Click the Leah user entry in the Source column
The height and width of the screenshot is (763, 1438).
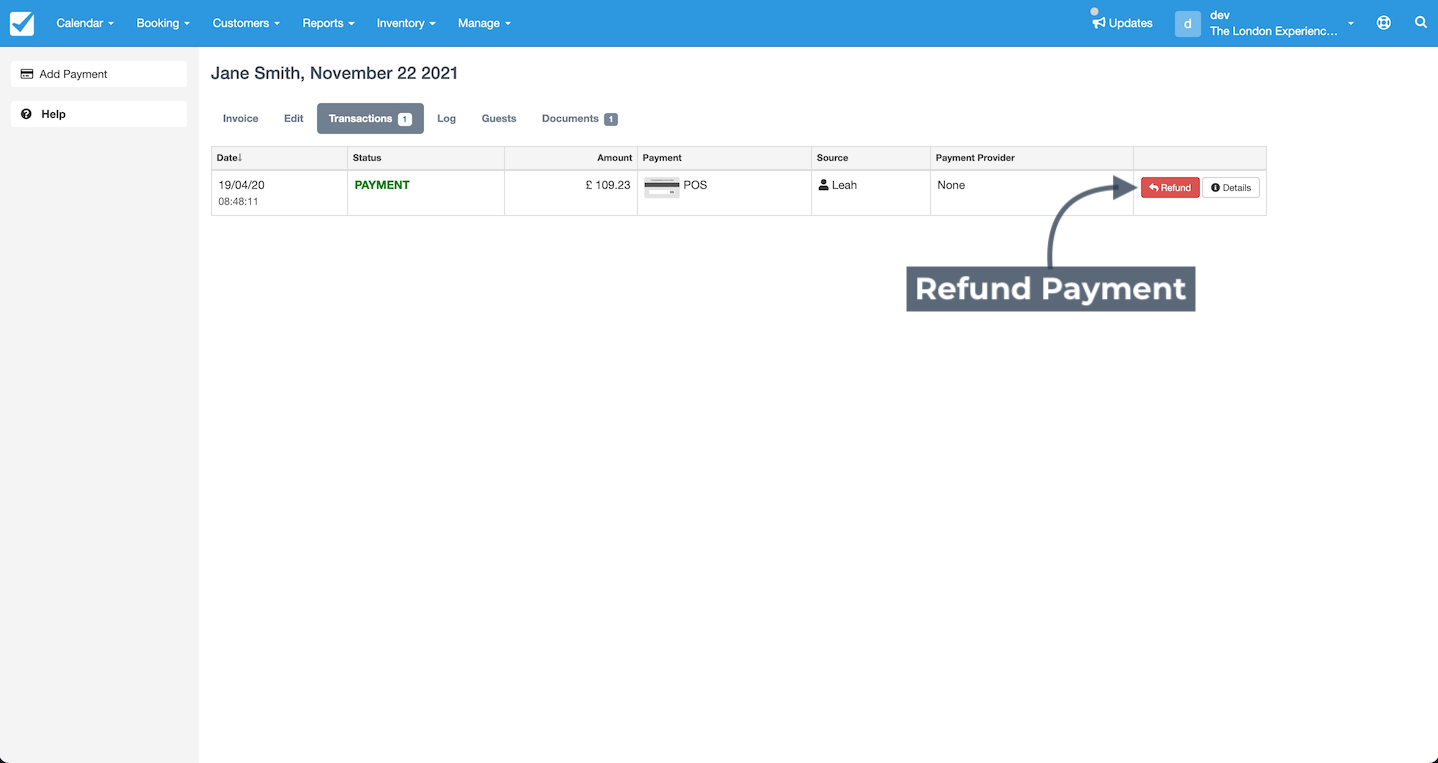point(838,185)
